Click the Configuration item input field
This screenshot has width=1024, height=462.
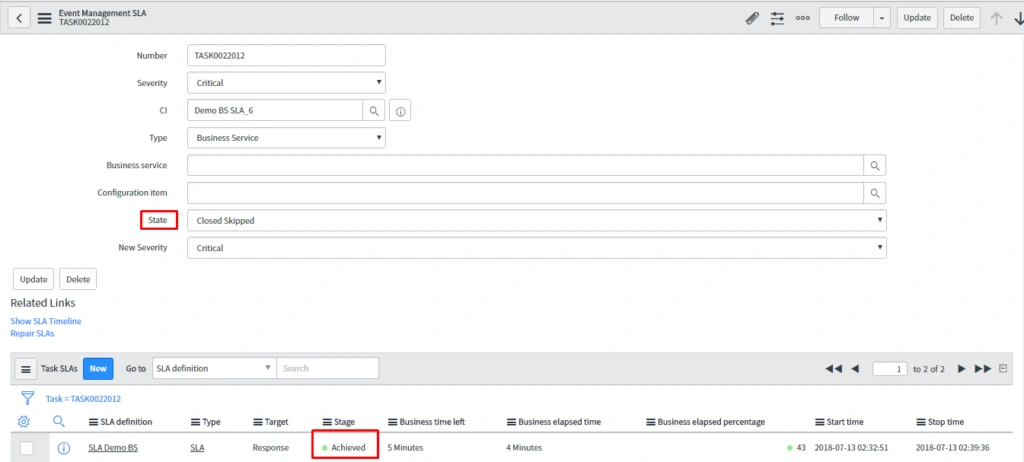click(526, 193)
